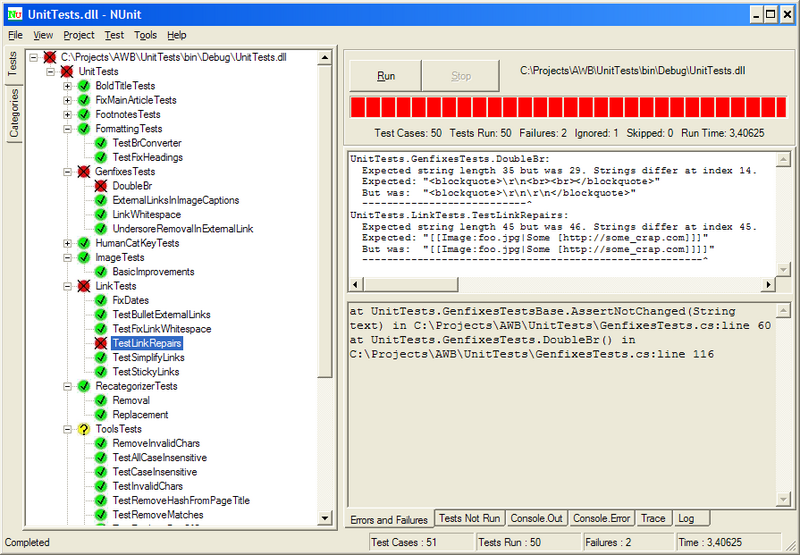Viewport: 800px width, 555px height.
Task: Collapse the GenfixesTests node
Action: [x=67, y=171]
